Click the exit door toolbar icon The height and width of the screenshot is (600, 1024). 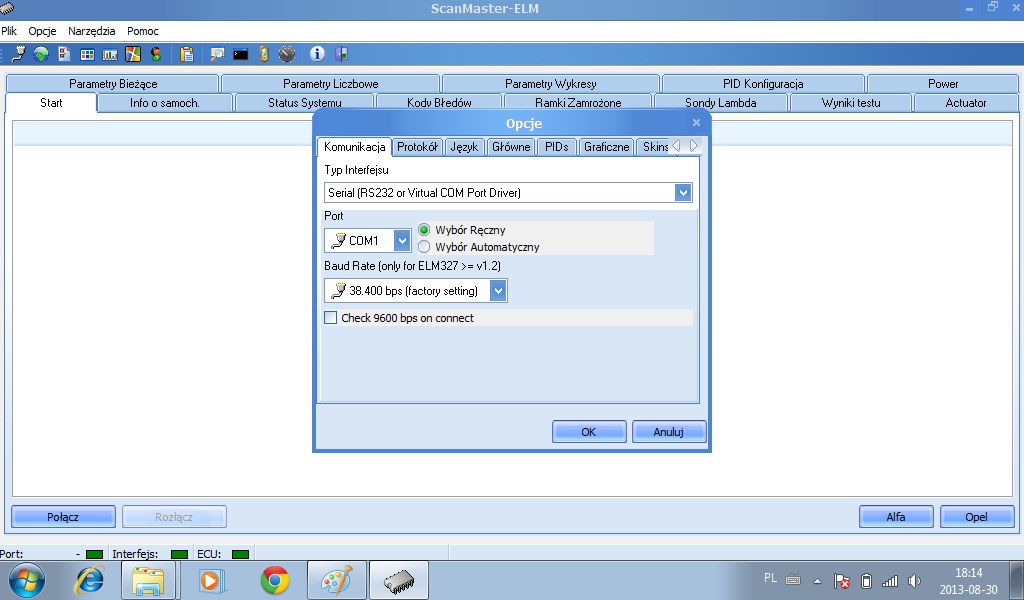point(342,54)
